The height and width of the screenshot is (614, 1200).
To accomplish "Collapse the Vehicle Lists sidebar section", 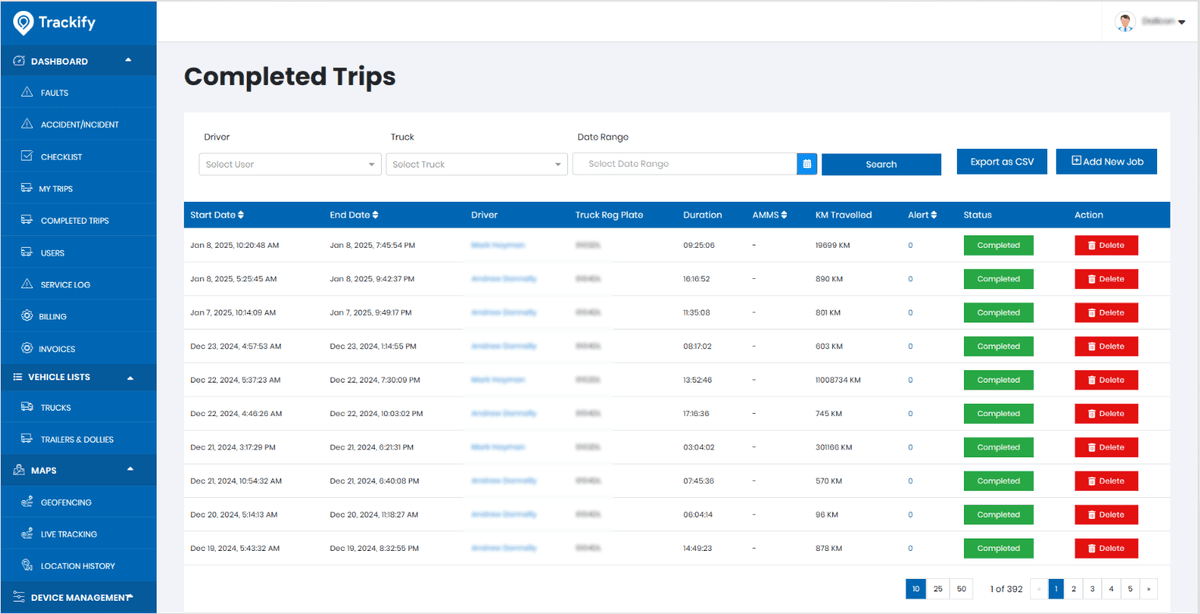I will [129, 377].
